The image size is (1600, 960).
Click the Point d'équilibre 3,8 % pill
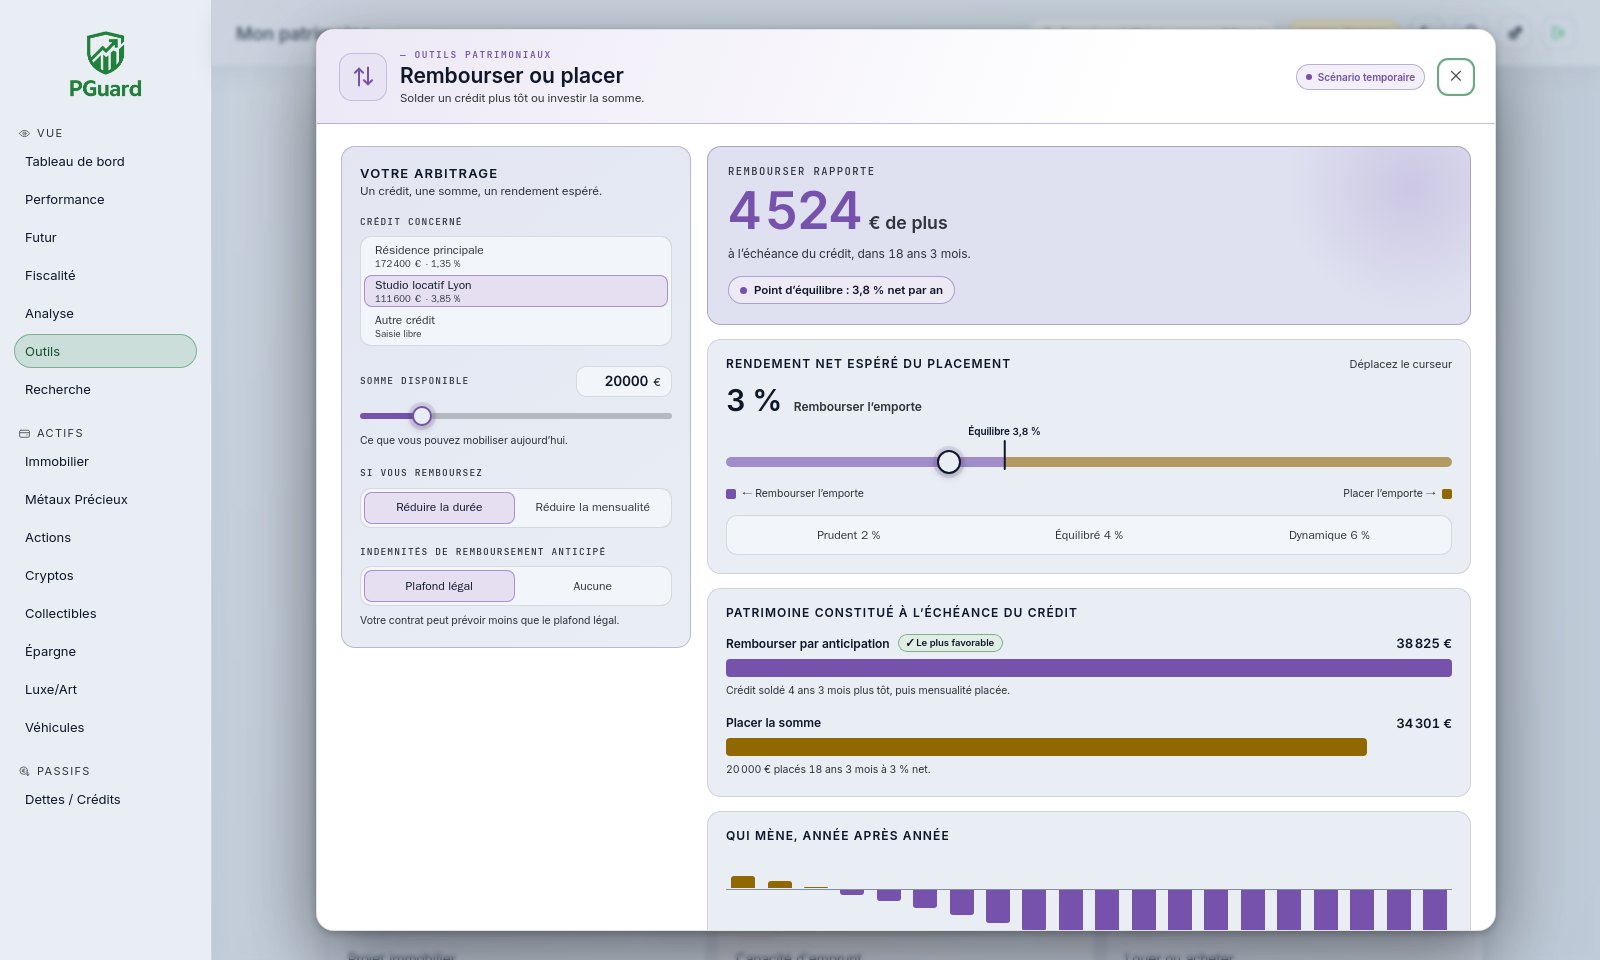(x=841, y=290)
